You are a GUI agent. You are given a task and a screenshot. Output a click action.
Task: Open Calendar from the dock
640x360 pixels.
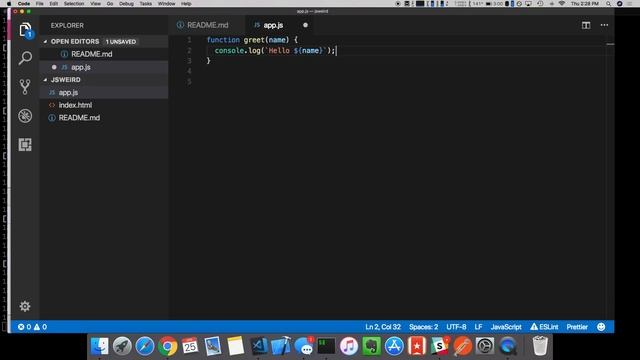(x=190, y=346)
